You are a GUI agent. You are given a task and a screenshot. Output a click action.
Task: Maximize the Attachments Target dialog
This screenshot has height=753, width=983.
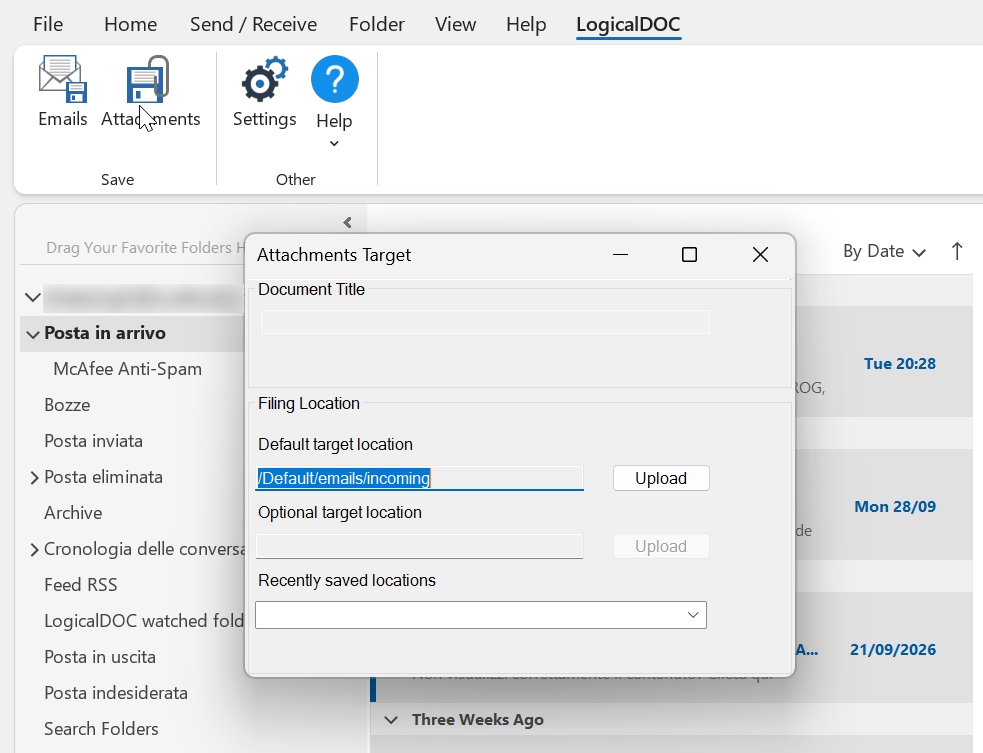pos(690,255)
